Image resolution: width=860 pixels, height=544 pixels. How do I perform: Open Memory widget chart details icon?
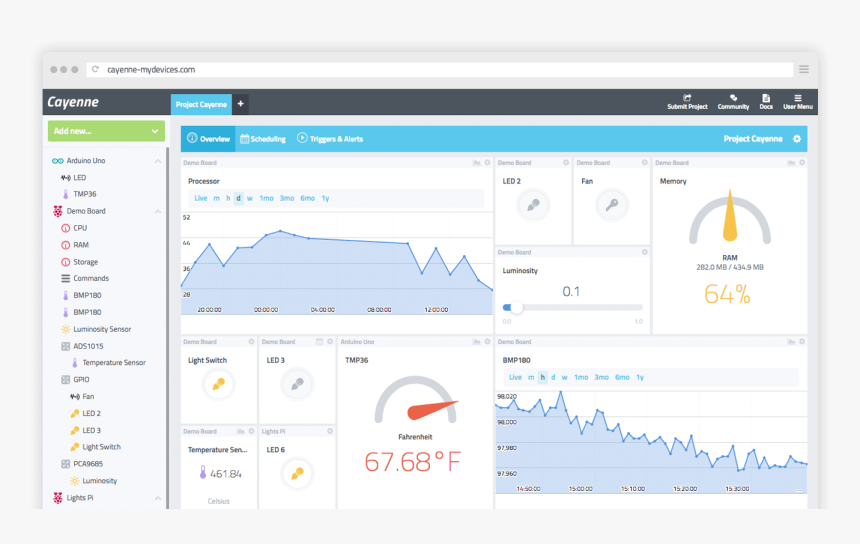coord(791,162)
